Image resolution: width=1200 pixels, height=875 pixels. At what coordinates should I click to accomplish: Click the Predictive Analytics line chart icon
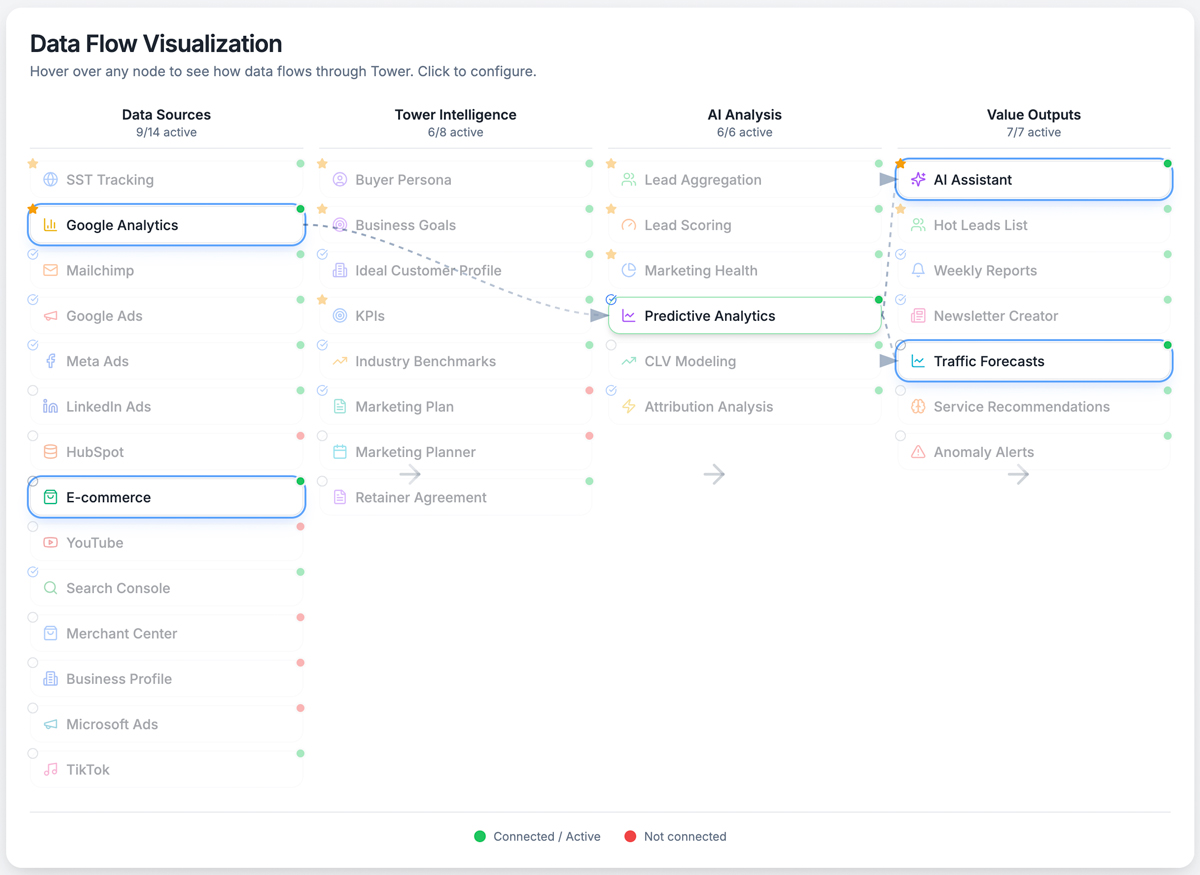click(x=628, y=316)
